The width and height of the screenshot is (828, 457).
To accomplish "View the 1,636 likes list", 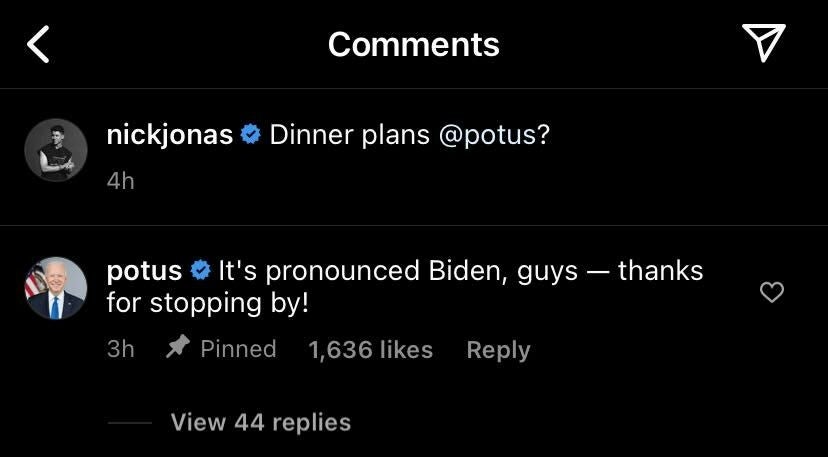I will (370, 349).
